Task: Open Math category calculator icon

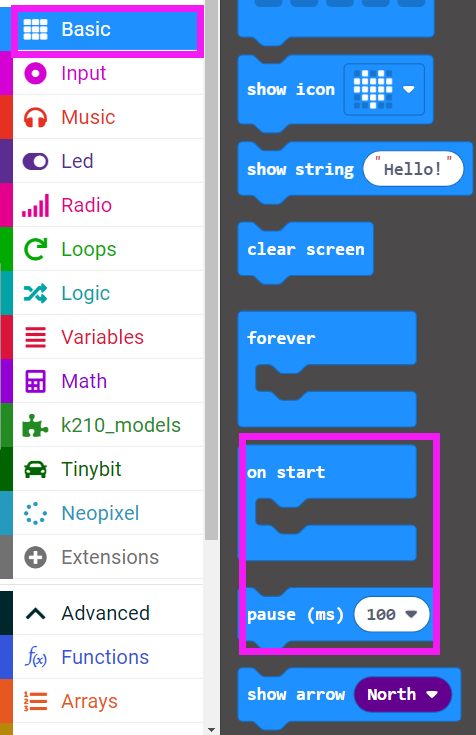Action: [x=35, y=382]
